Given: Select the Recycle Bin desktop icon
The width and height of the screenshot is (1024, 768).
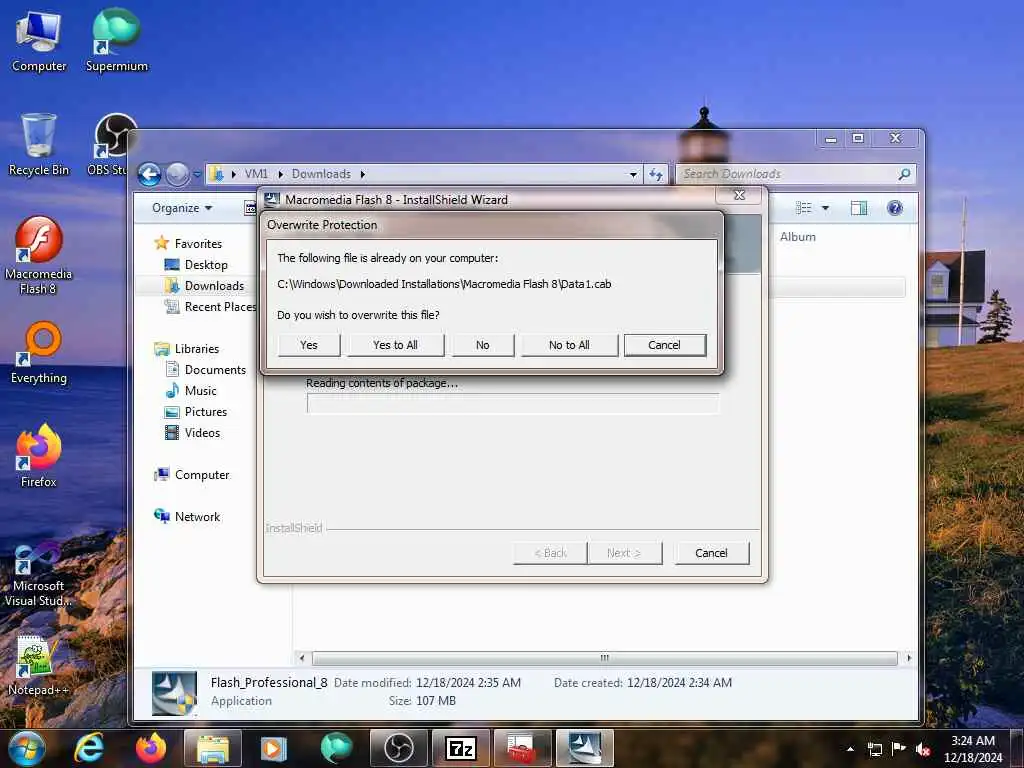Looking at the screenshot, I should [x=39, y=145].
